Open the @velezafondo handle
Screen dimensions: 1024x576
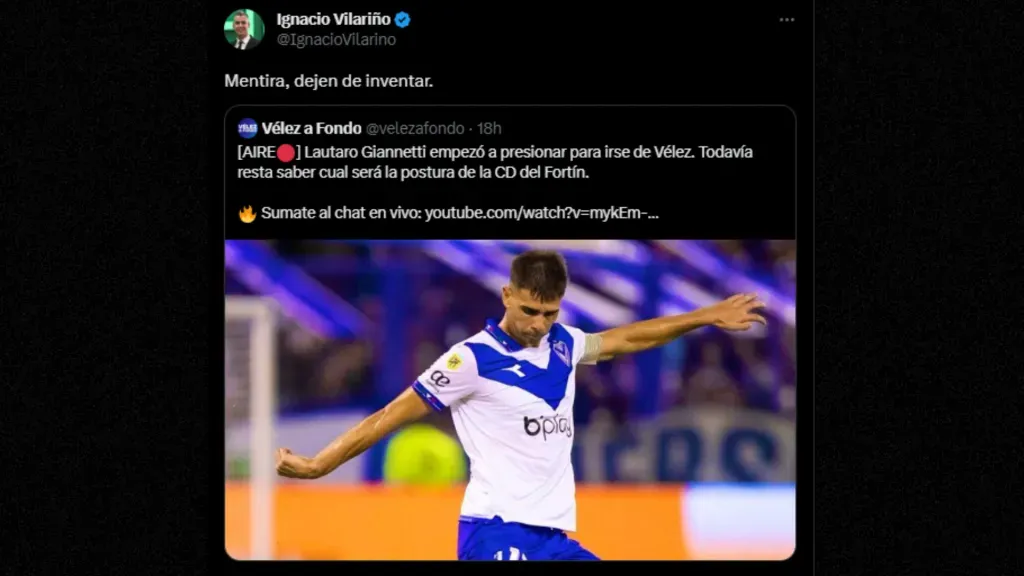tap(415, 128)
